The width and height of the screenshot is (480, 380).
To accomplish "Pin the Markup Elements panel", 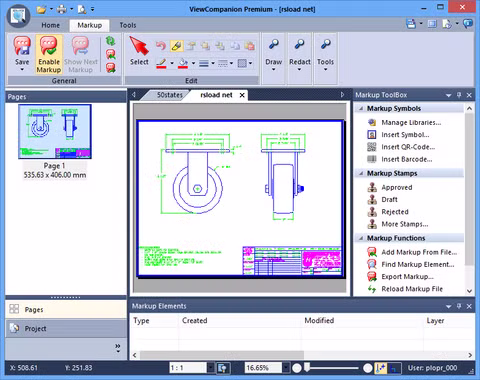I will tap(459, 306).
